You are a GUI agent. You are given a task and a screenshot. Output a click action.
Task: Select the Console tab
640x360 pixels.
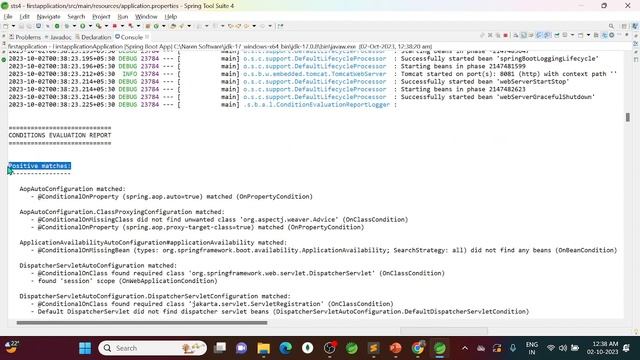pos(129,37)
